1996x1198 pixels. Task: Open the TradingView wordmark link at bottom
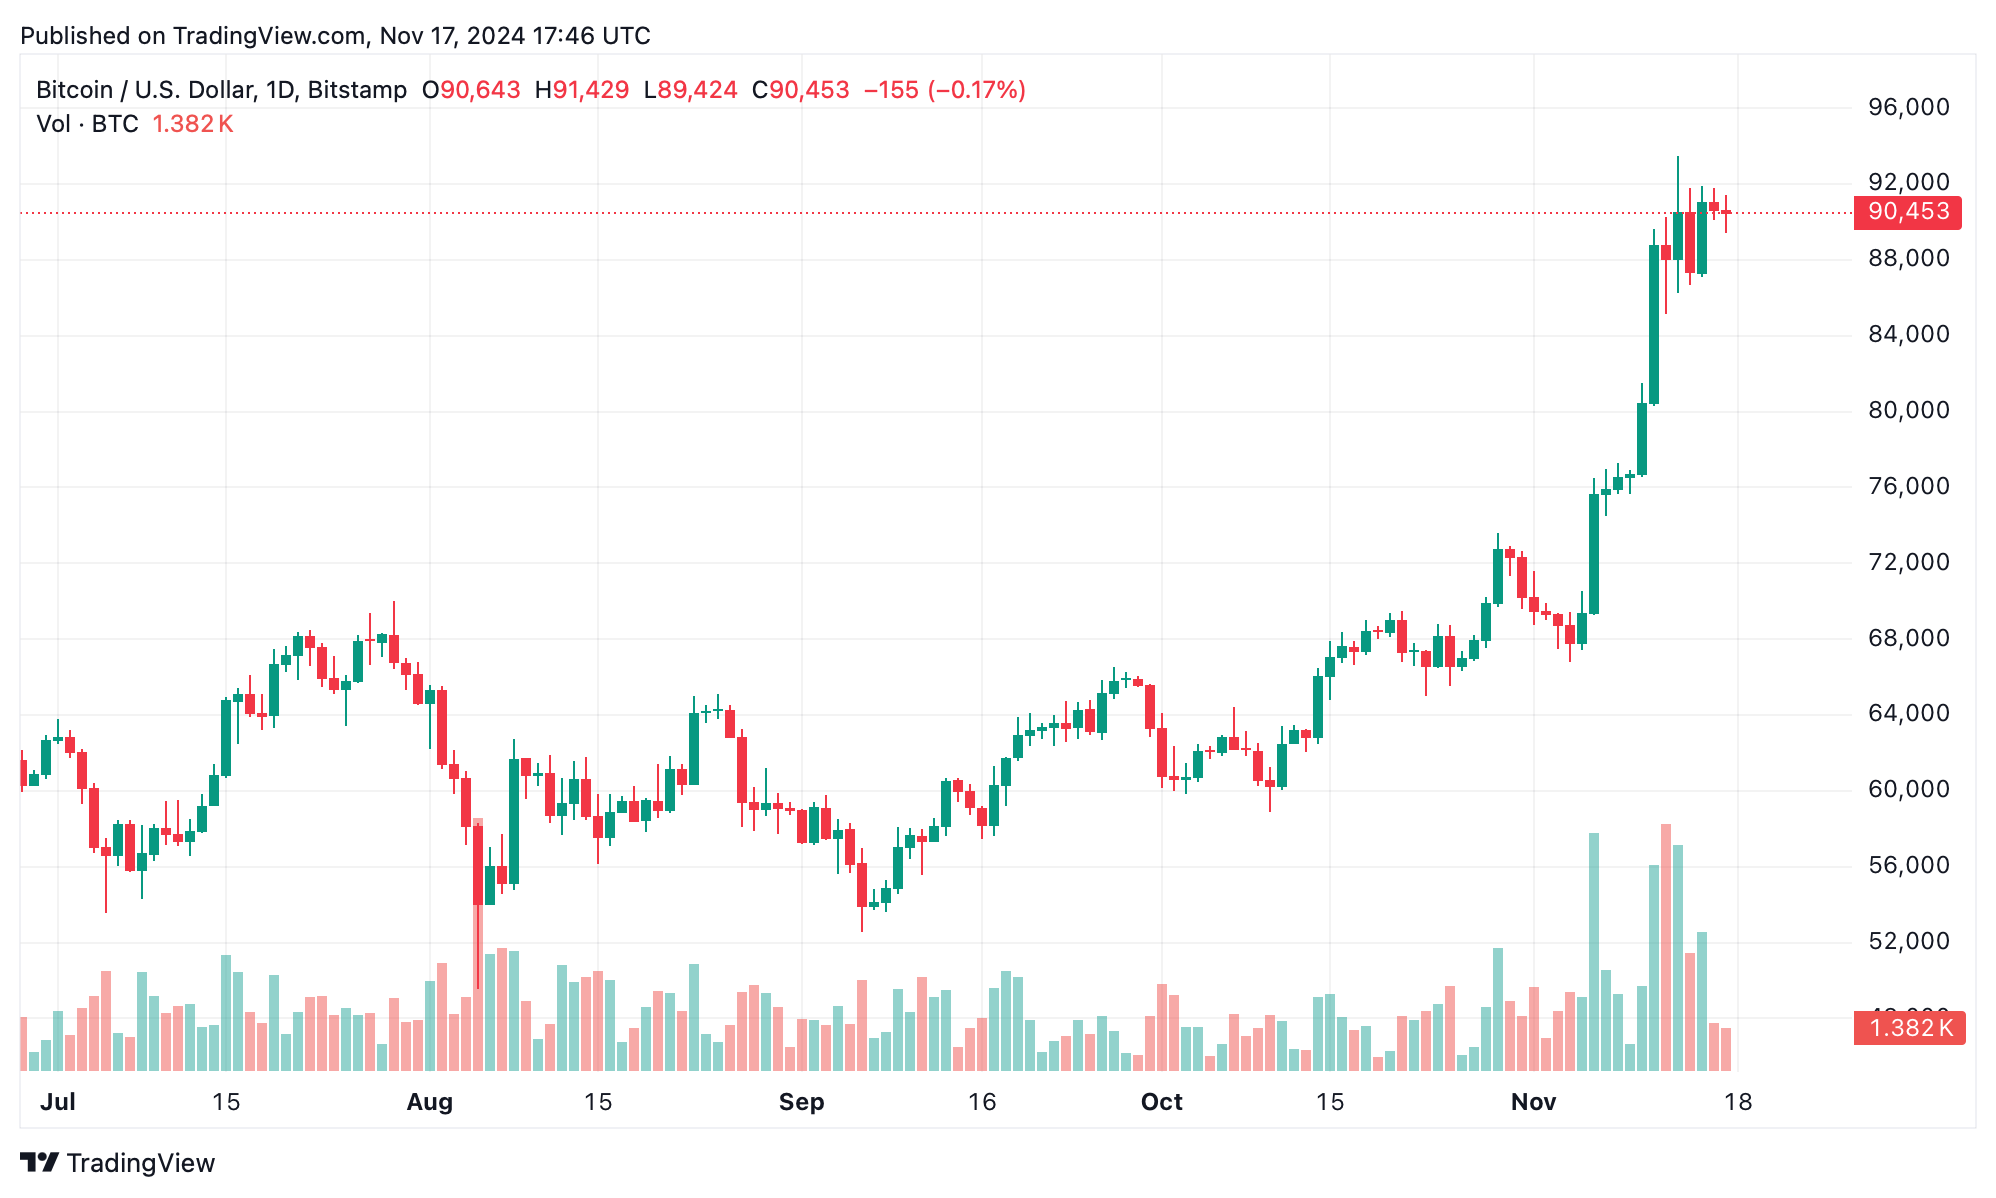pos(140,1163)
